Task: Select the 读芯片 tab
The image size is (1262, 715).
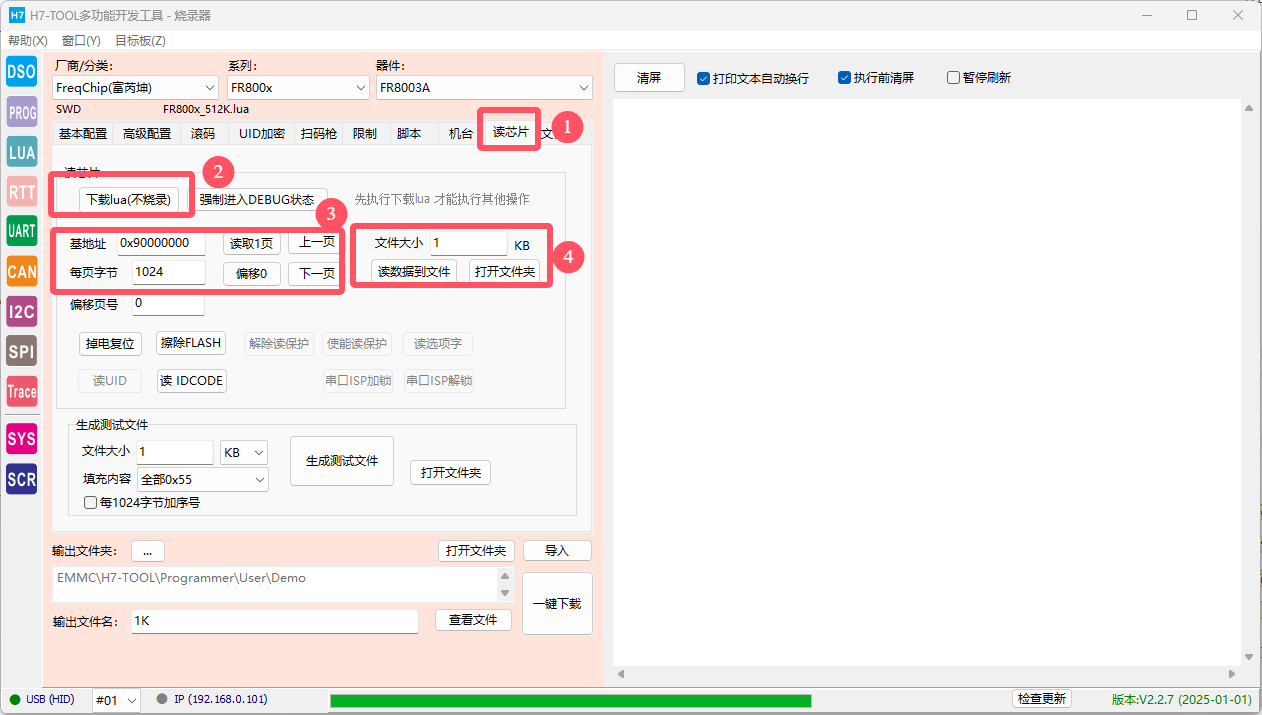Action: 511,132
